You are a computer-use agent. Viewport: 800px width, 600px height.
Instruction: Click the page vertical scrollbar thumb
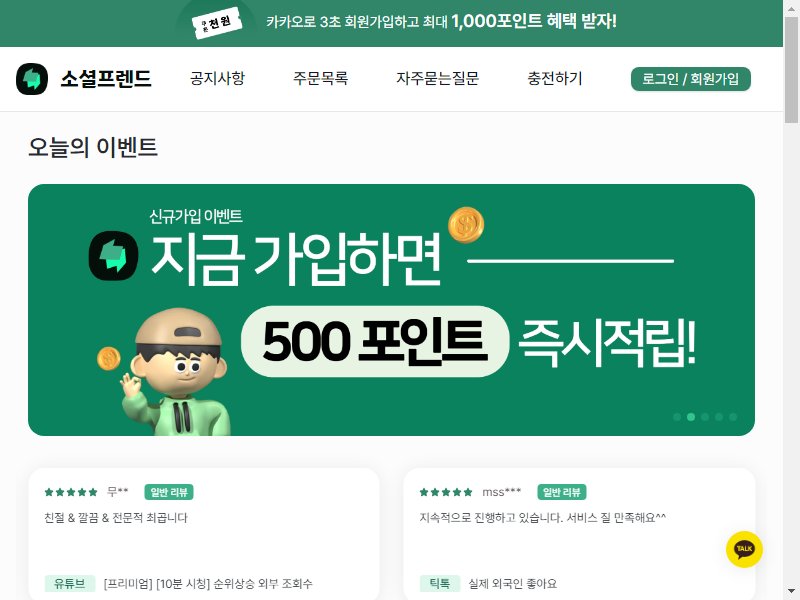tap(791, 69)
